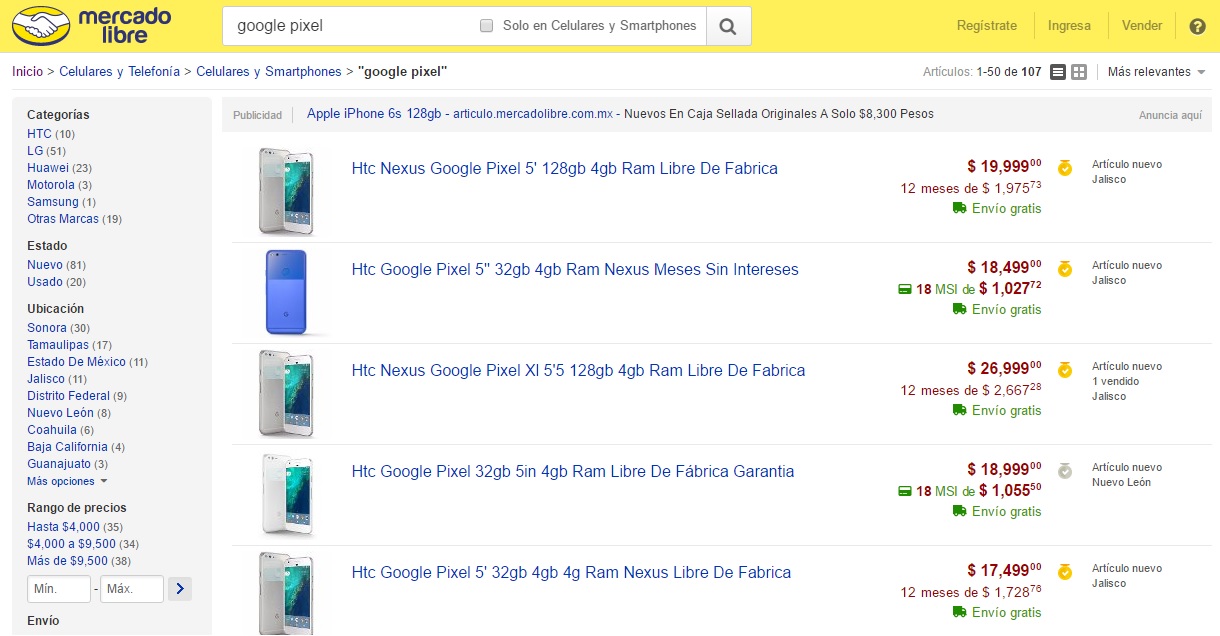
Task: Click truck icon on $19,999 listing
Action: tap(959, 208)
